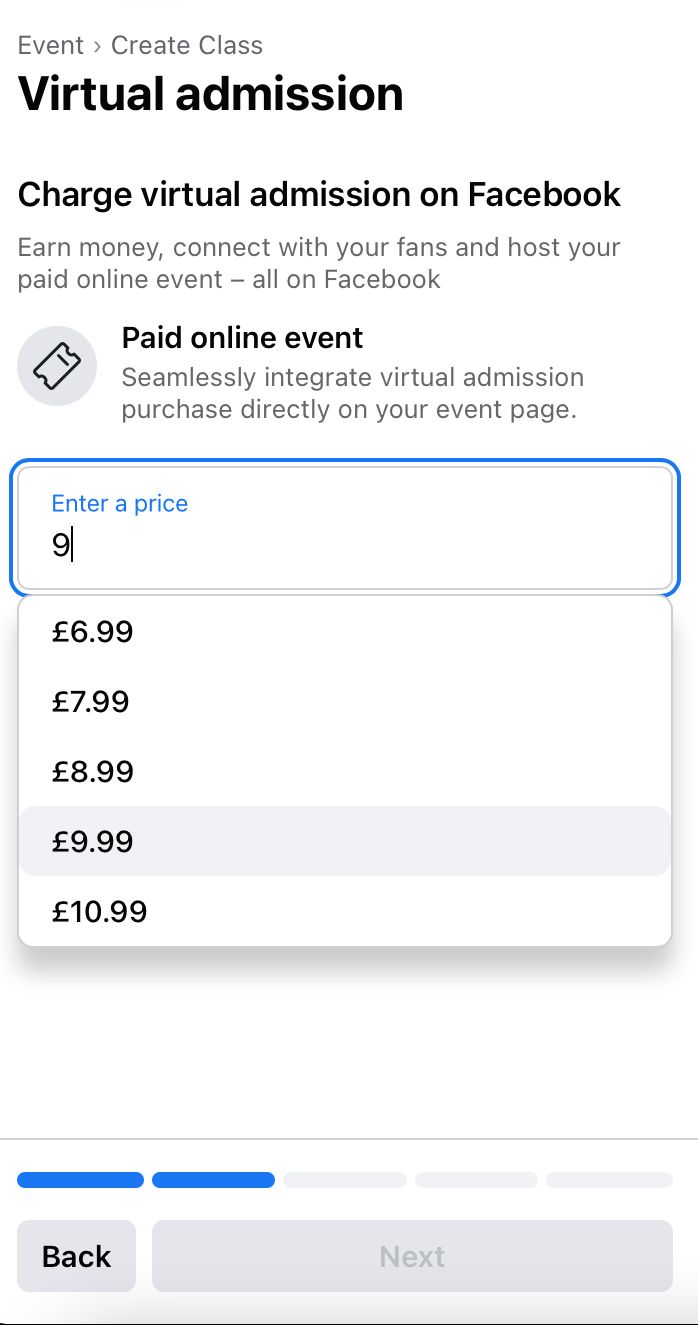Click the third grey progress step

click(x=345, y=1180)
